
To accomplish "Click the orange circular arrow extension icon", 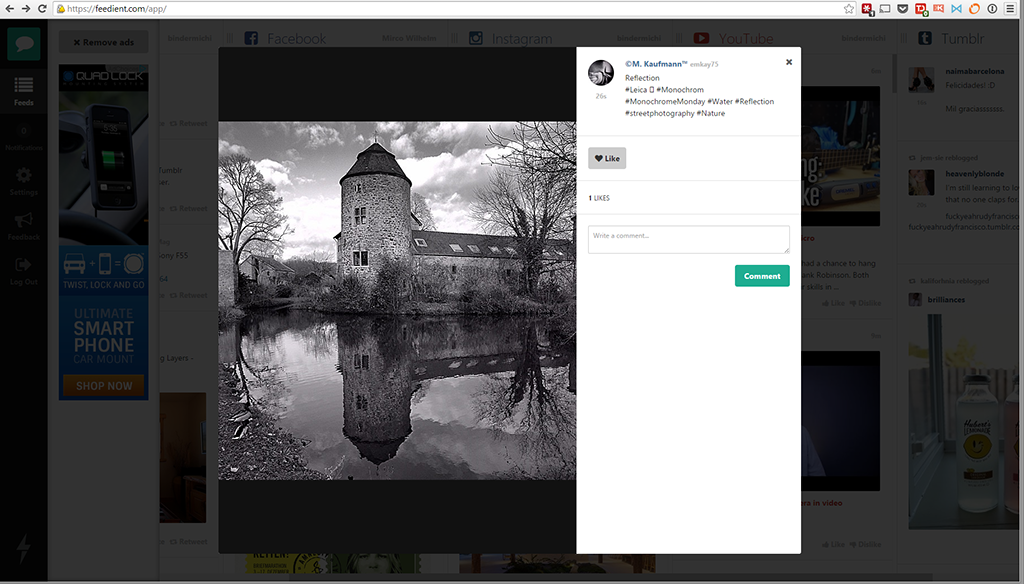I will click(x=974, y=8).
